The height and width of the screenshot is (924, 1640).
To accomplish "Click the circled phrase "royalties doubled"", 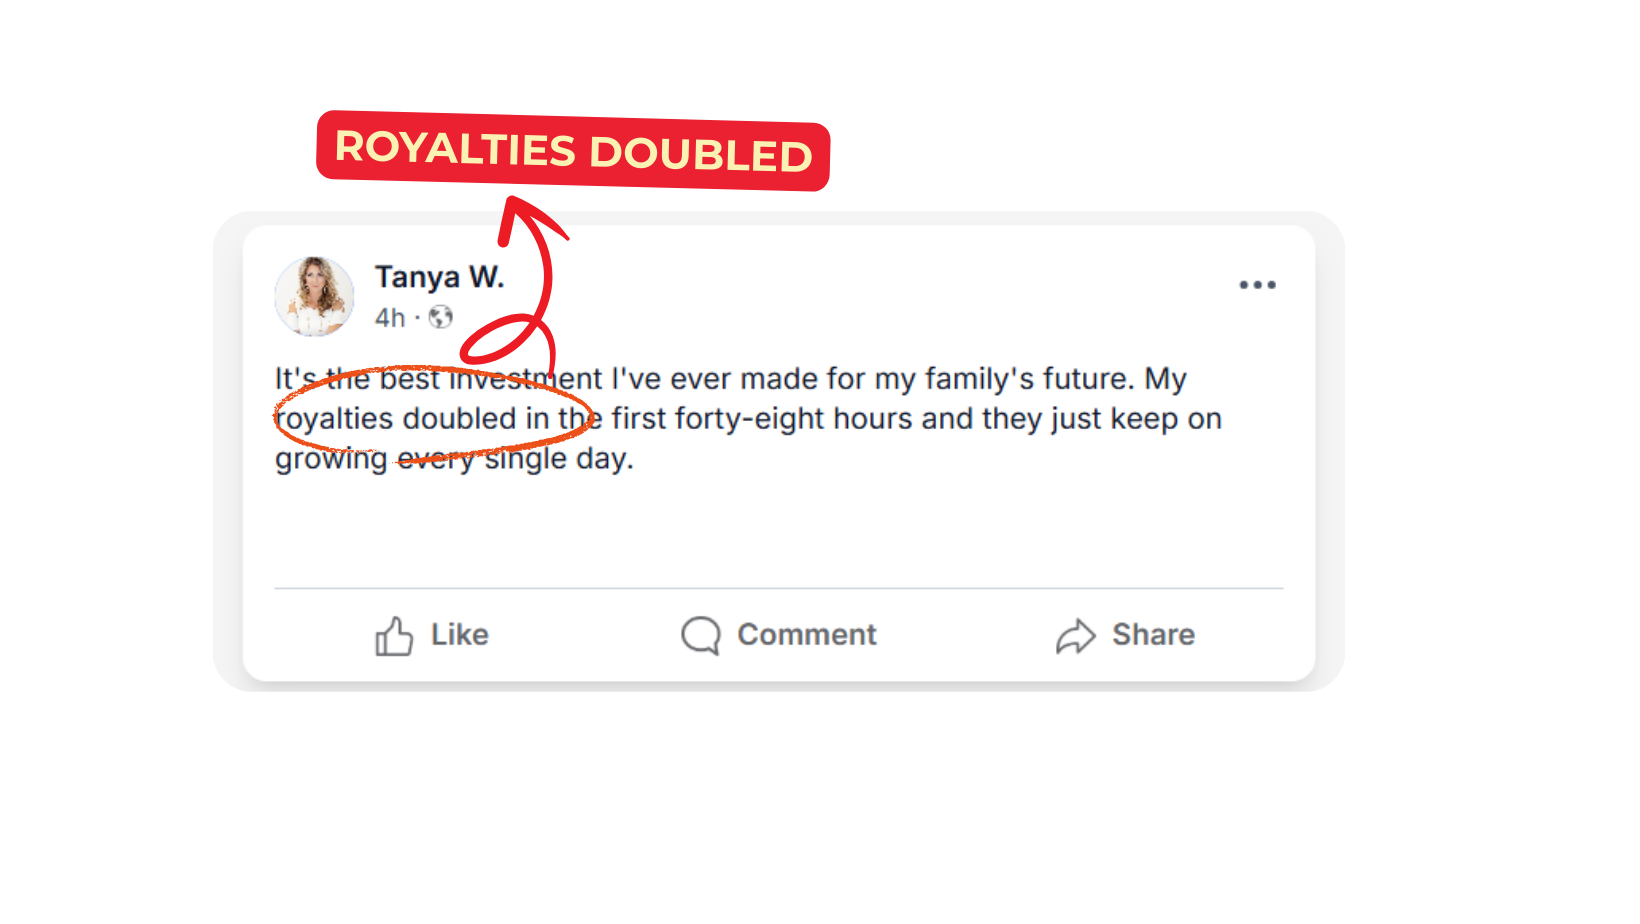I will [x=396, y=419].
